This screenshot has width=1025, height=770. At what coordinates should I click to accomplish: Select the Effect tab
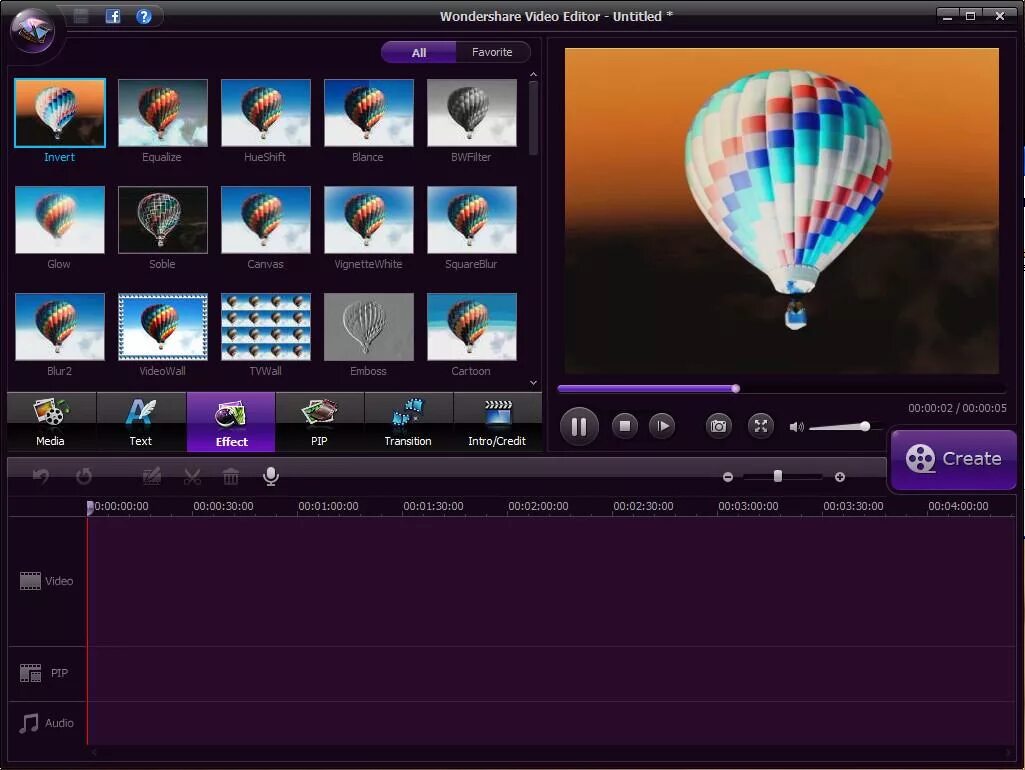[x=231, y=422]
